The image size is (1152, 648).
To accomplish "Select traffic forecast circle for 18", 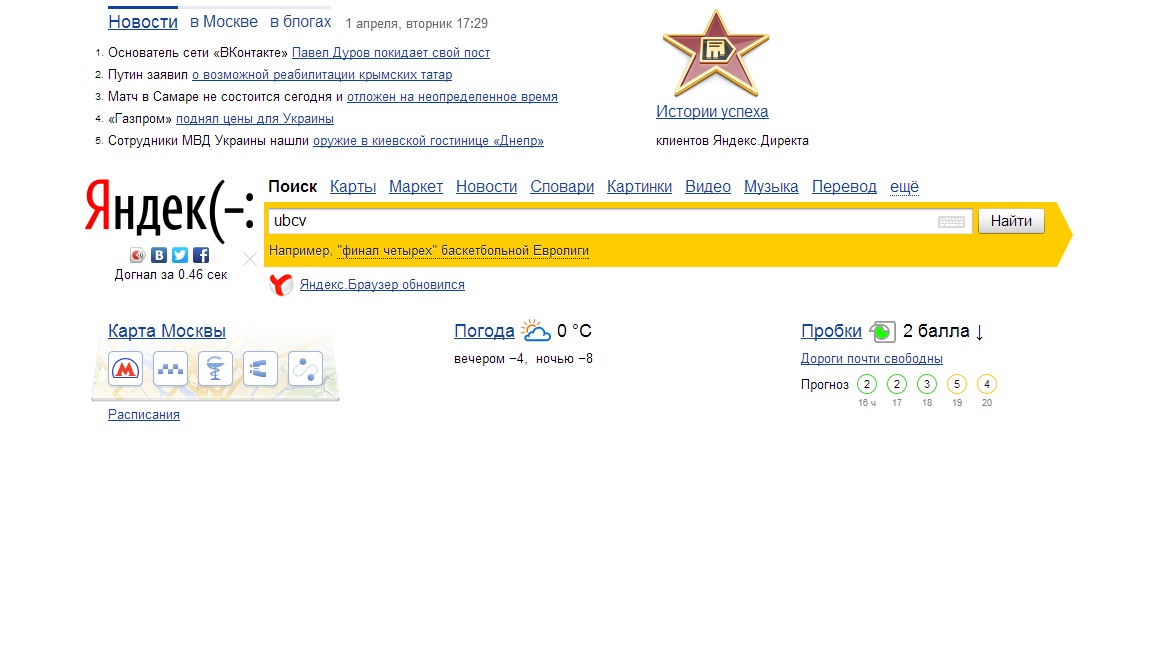I will click(927, 384).
